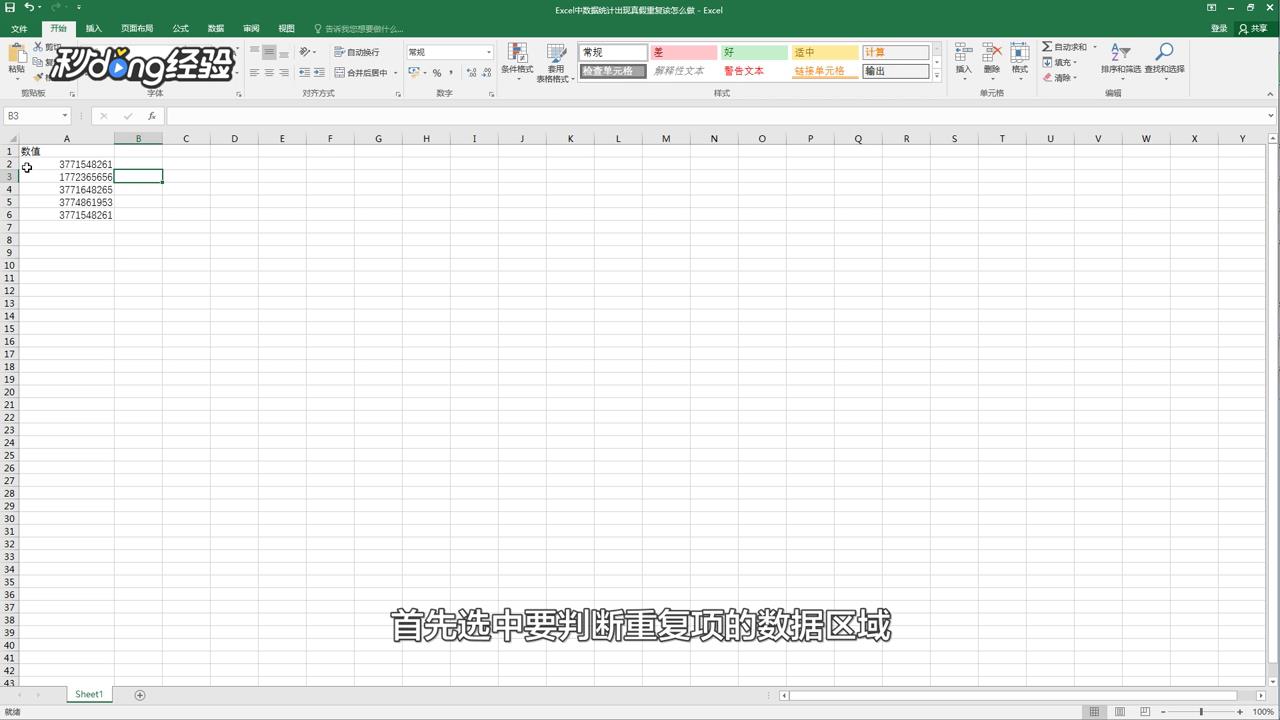Open the File (文件) tab
This screenshot has width=1280, height=720.
[19, 29]
